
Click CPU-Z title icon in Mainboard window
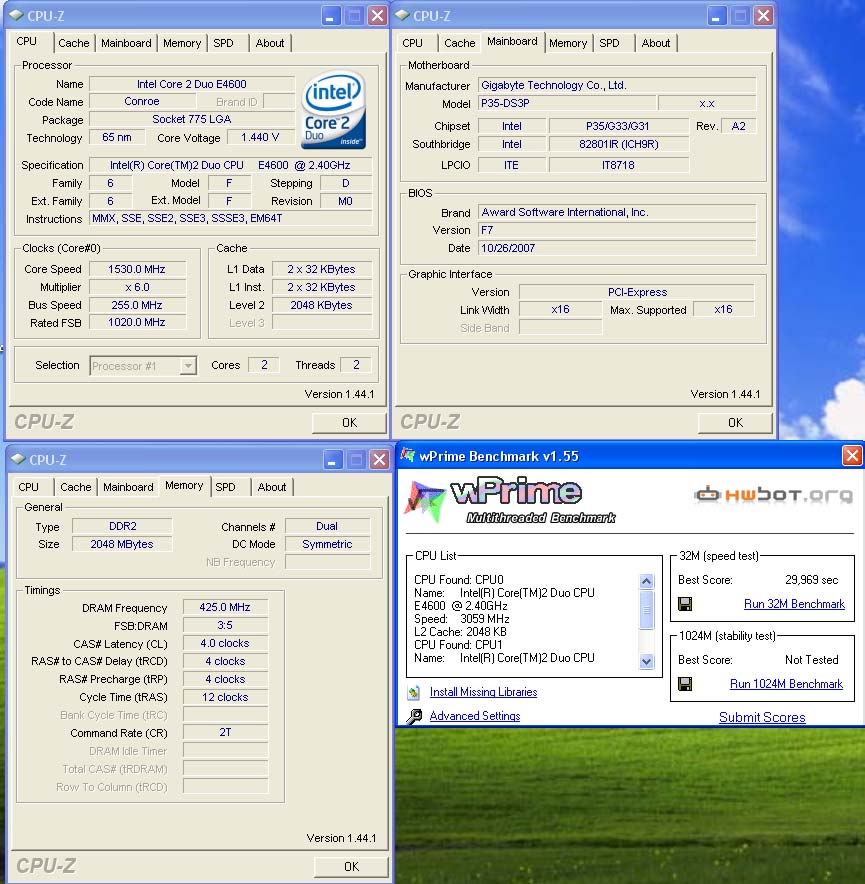point(402,15)
